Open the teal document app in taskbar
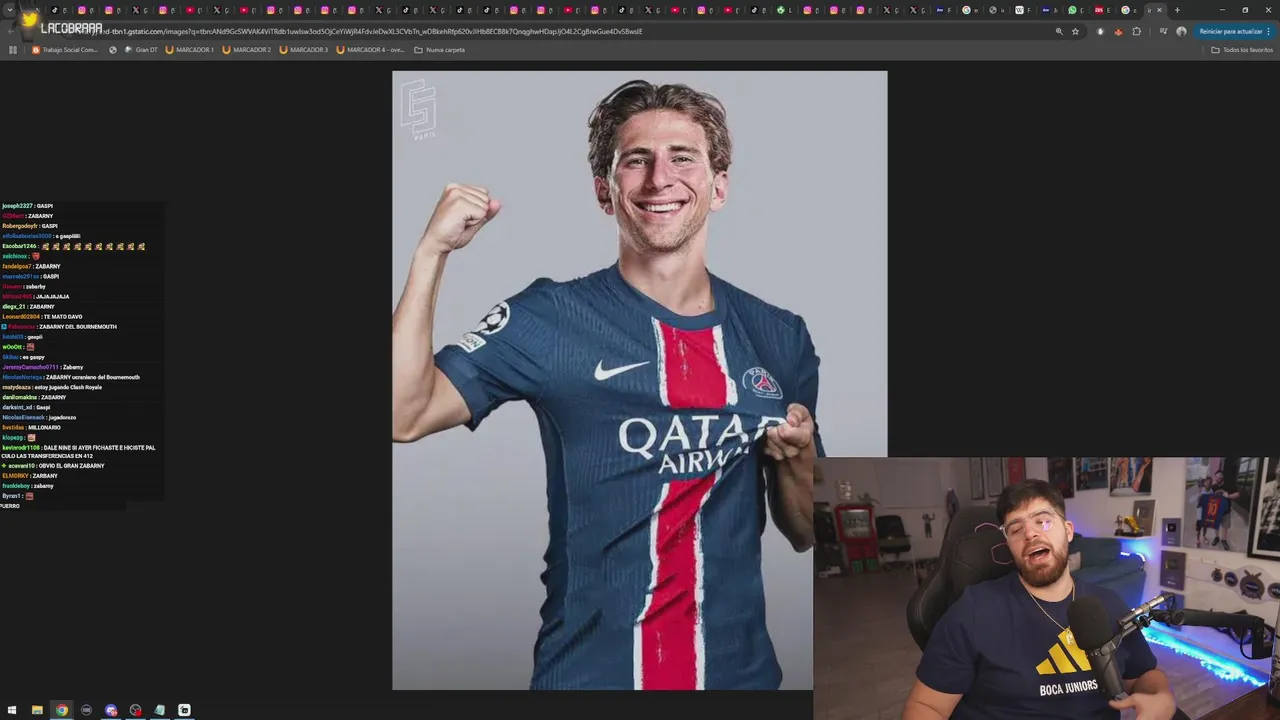The image size is (1280, 720). pyautogui.click(x=159, y=710)
